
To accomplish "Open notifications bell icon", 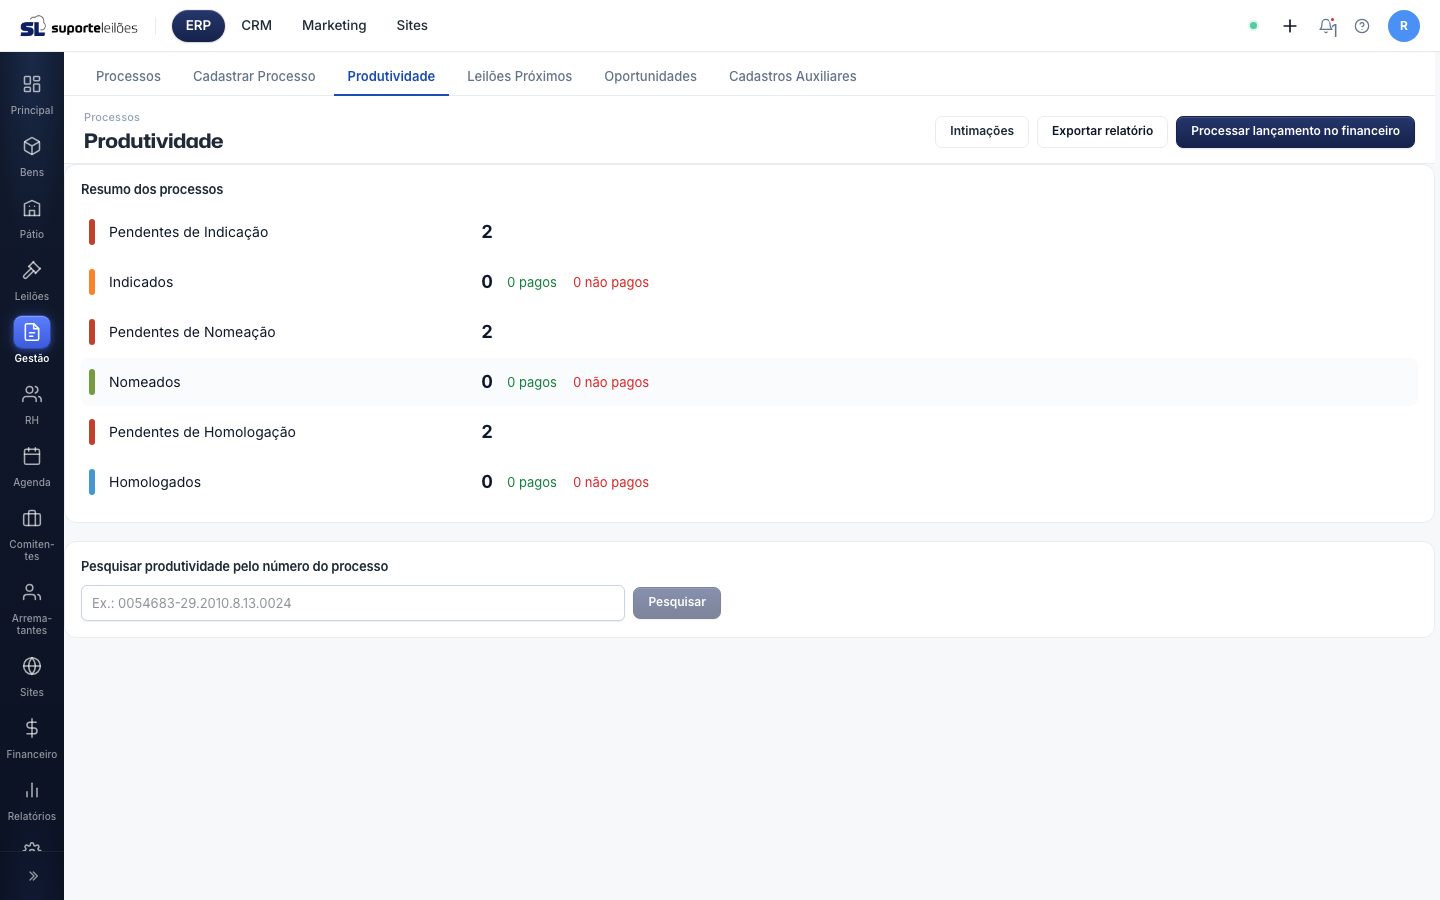I will 1327,26.
